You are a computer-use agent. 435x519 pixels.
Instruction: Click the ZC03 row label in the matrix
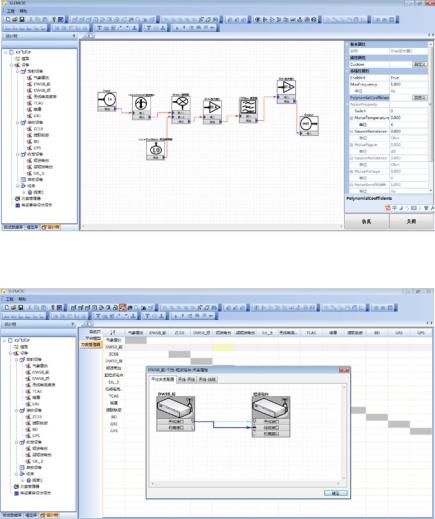[113, 354]
